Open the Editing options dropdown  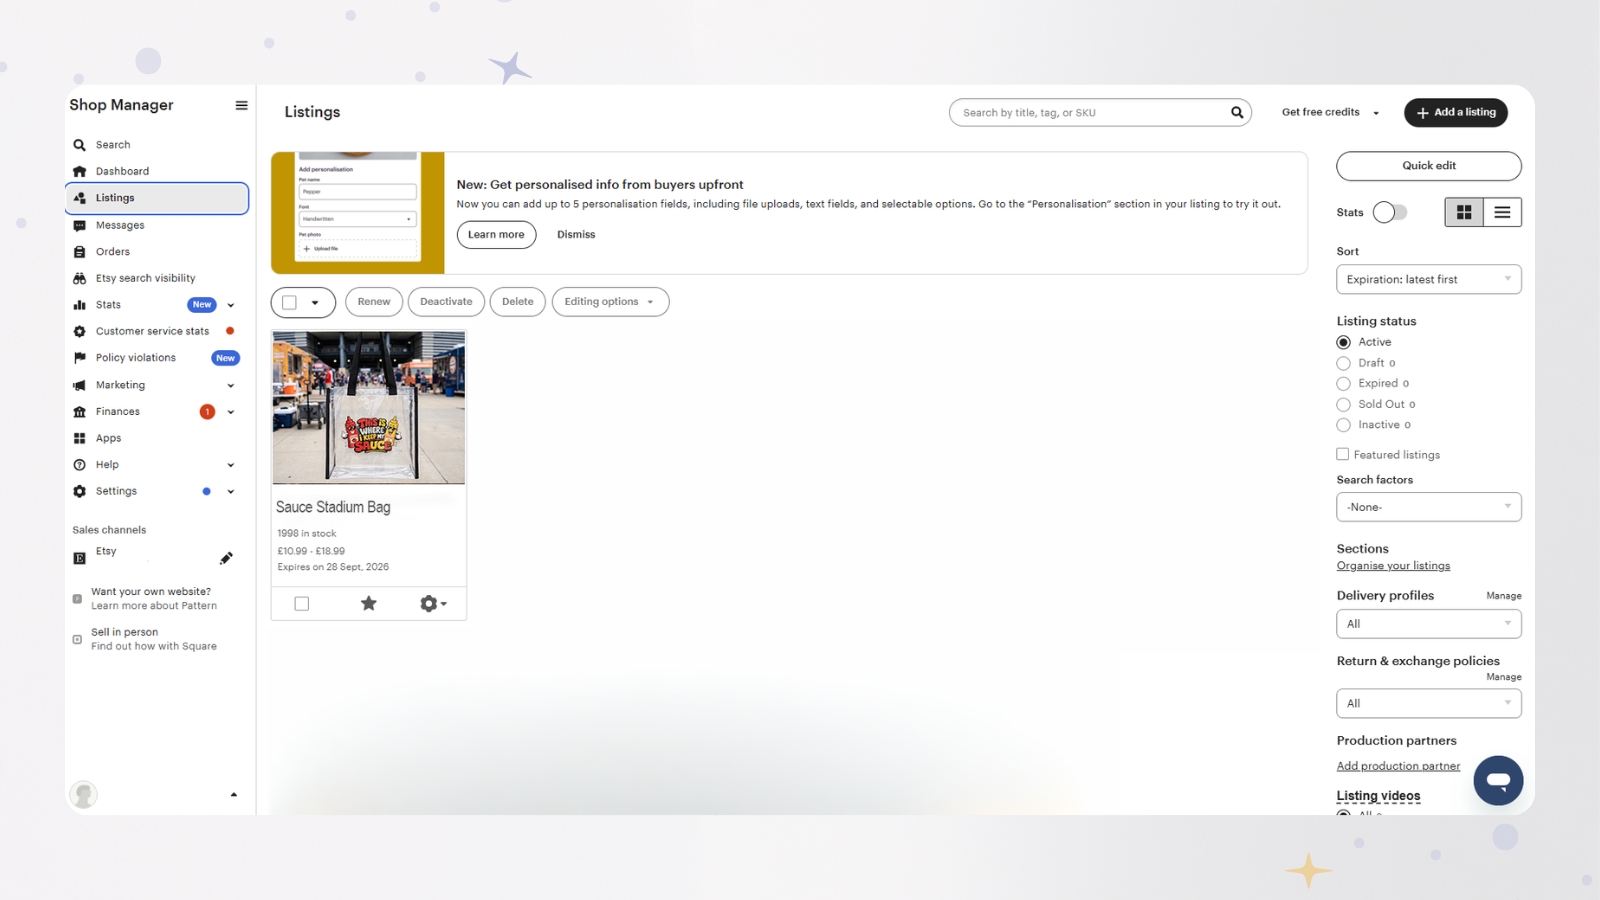(x=610, y=302)
